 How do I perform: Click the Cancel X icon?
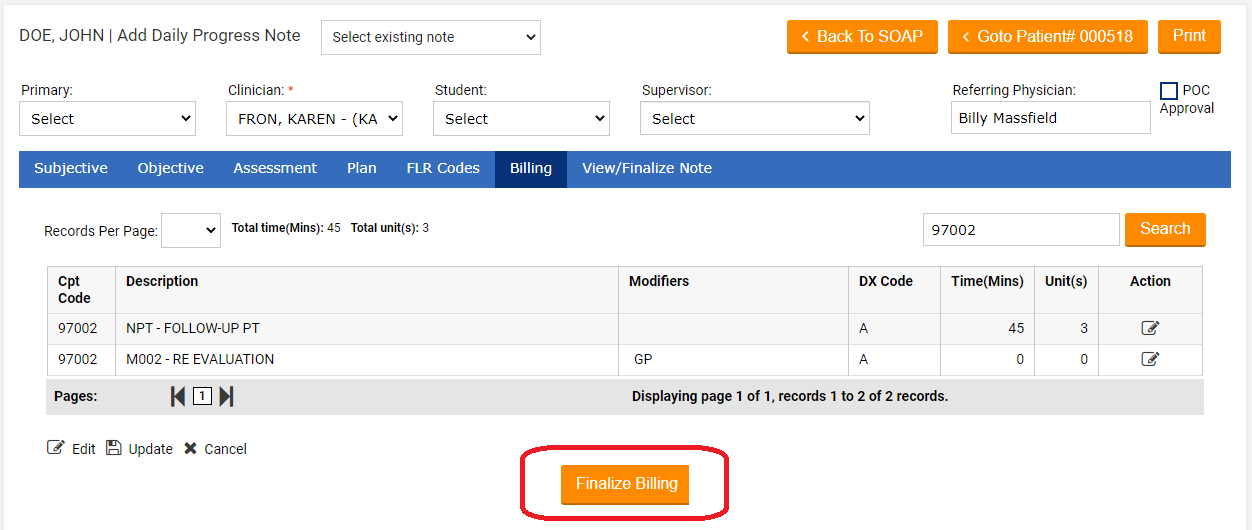190,448
